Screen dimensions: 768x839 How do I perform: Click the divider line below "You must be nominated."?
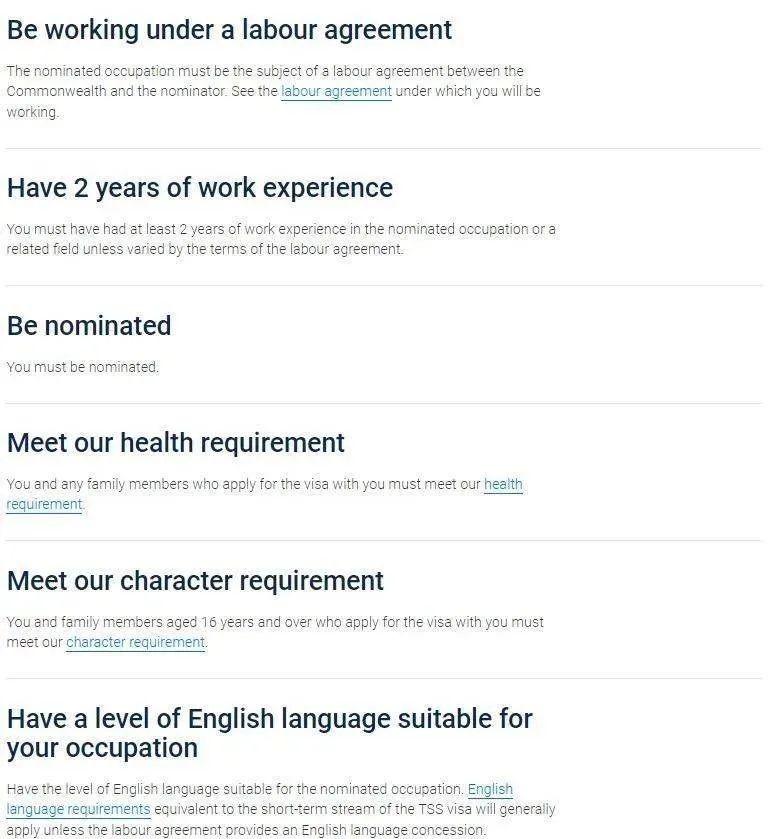384,403
